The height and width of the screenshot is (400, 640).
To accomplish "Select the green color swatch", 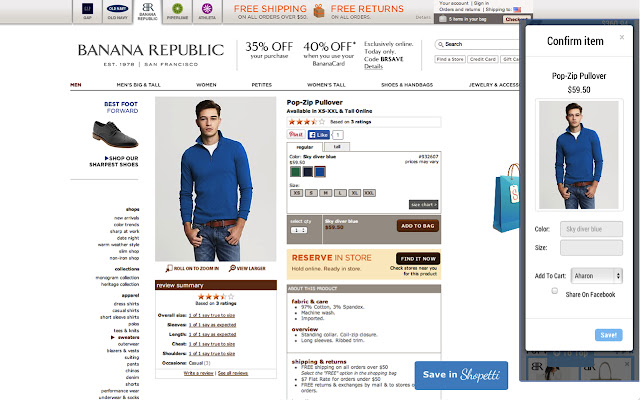I will (x=295, y=172).
